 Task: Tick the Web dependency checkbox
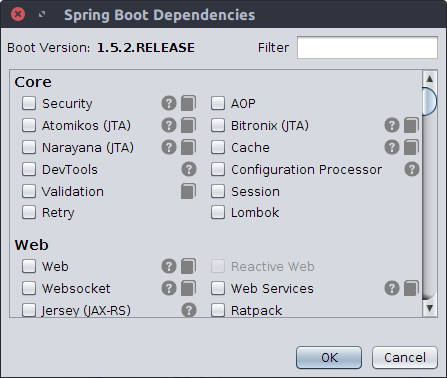[29, 266]
